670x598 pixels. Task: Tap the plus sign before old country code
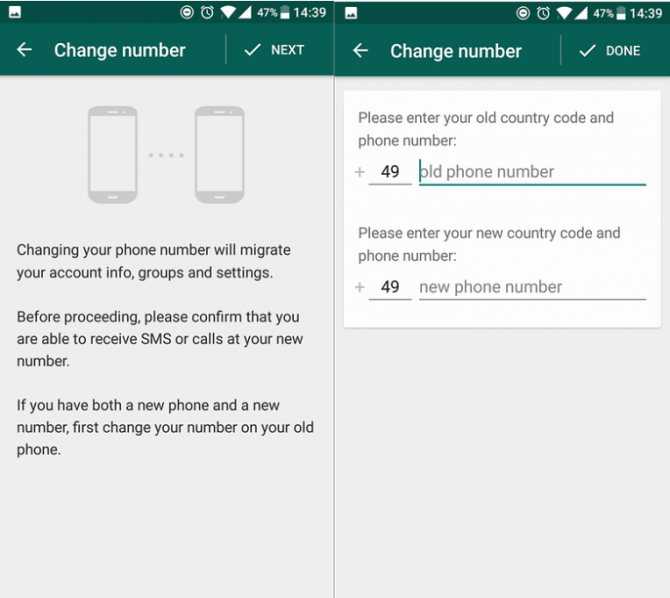[360, 172]
